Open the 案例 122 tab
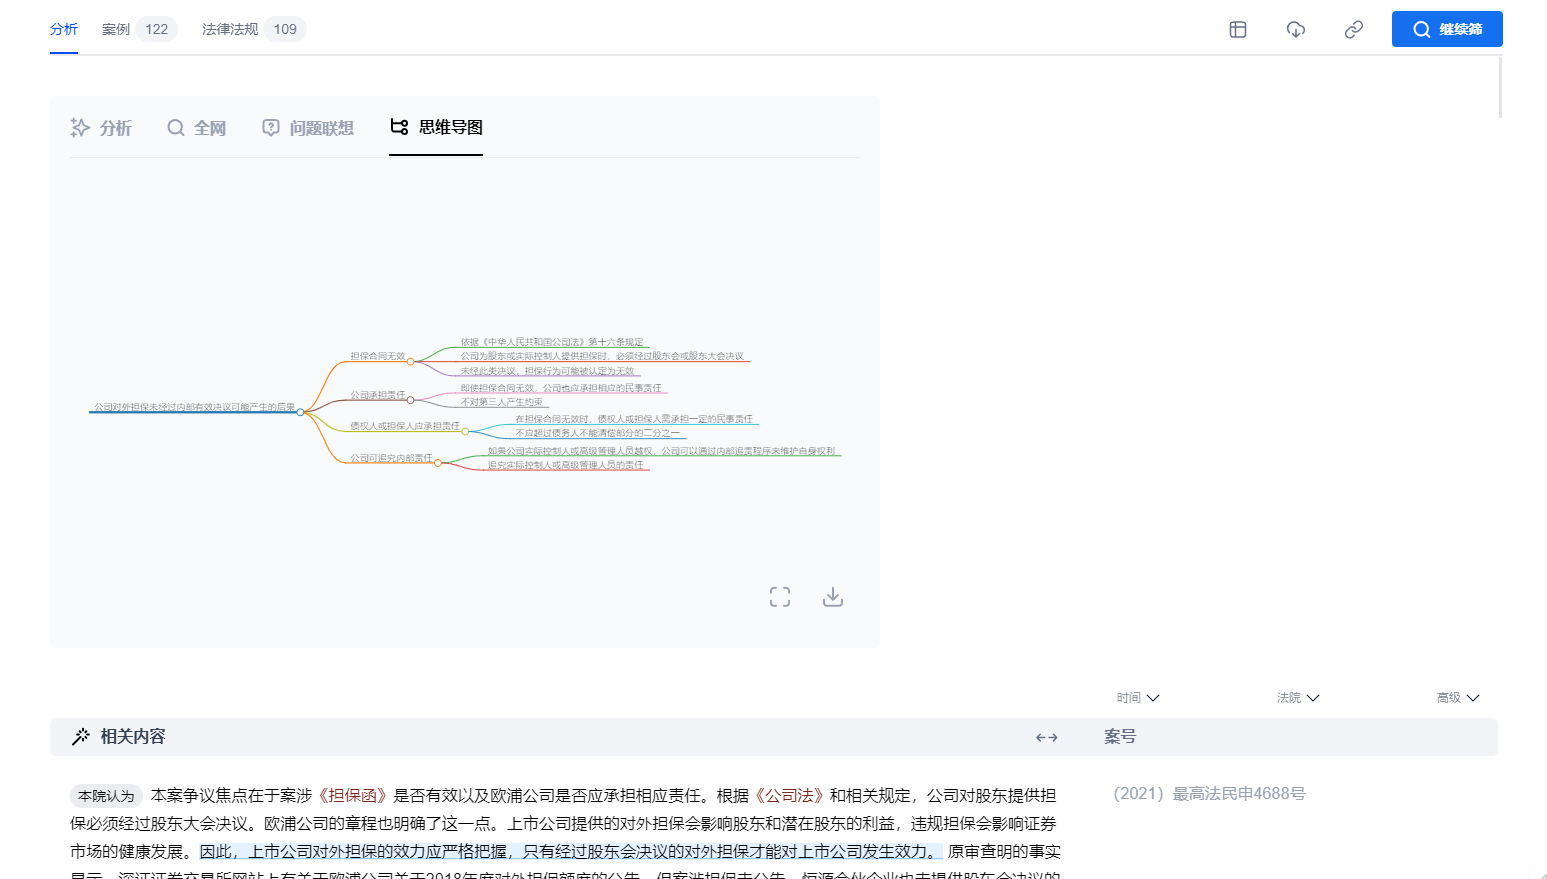 (139, 29)
